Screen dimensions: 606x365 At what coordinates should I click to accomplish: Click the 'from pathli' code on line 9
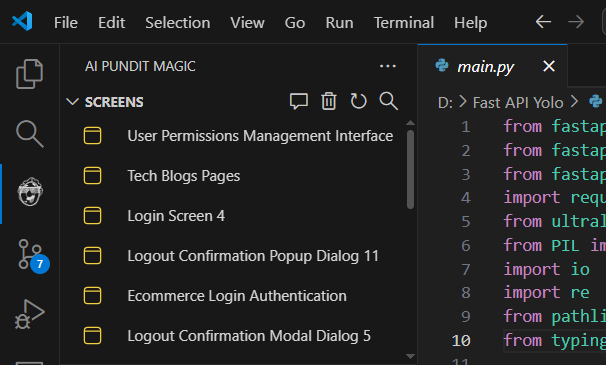[x=555, y=317]
